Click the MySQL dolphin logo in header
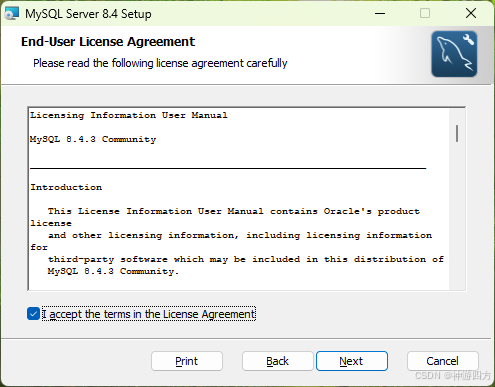The height and width of the screenshot is (387, 495). 454,54
